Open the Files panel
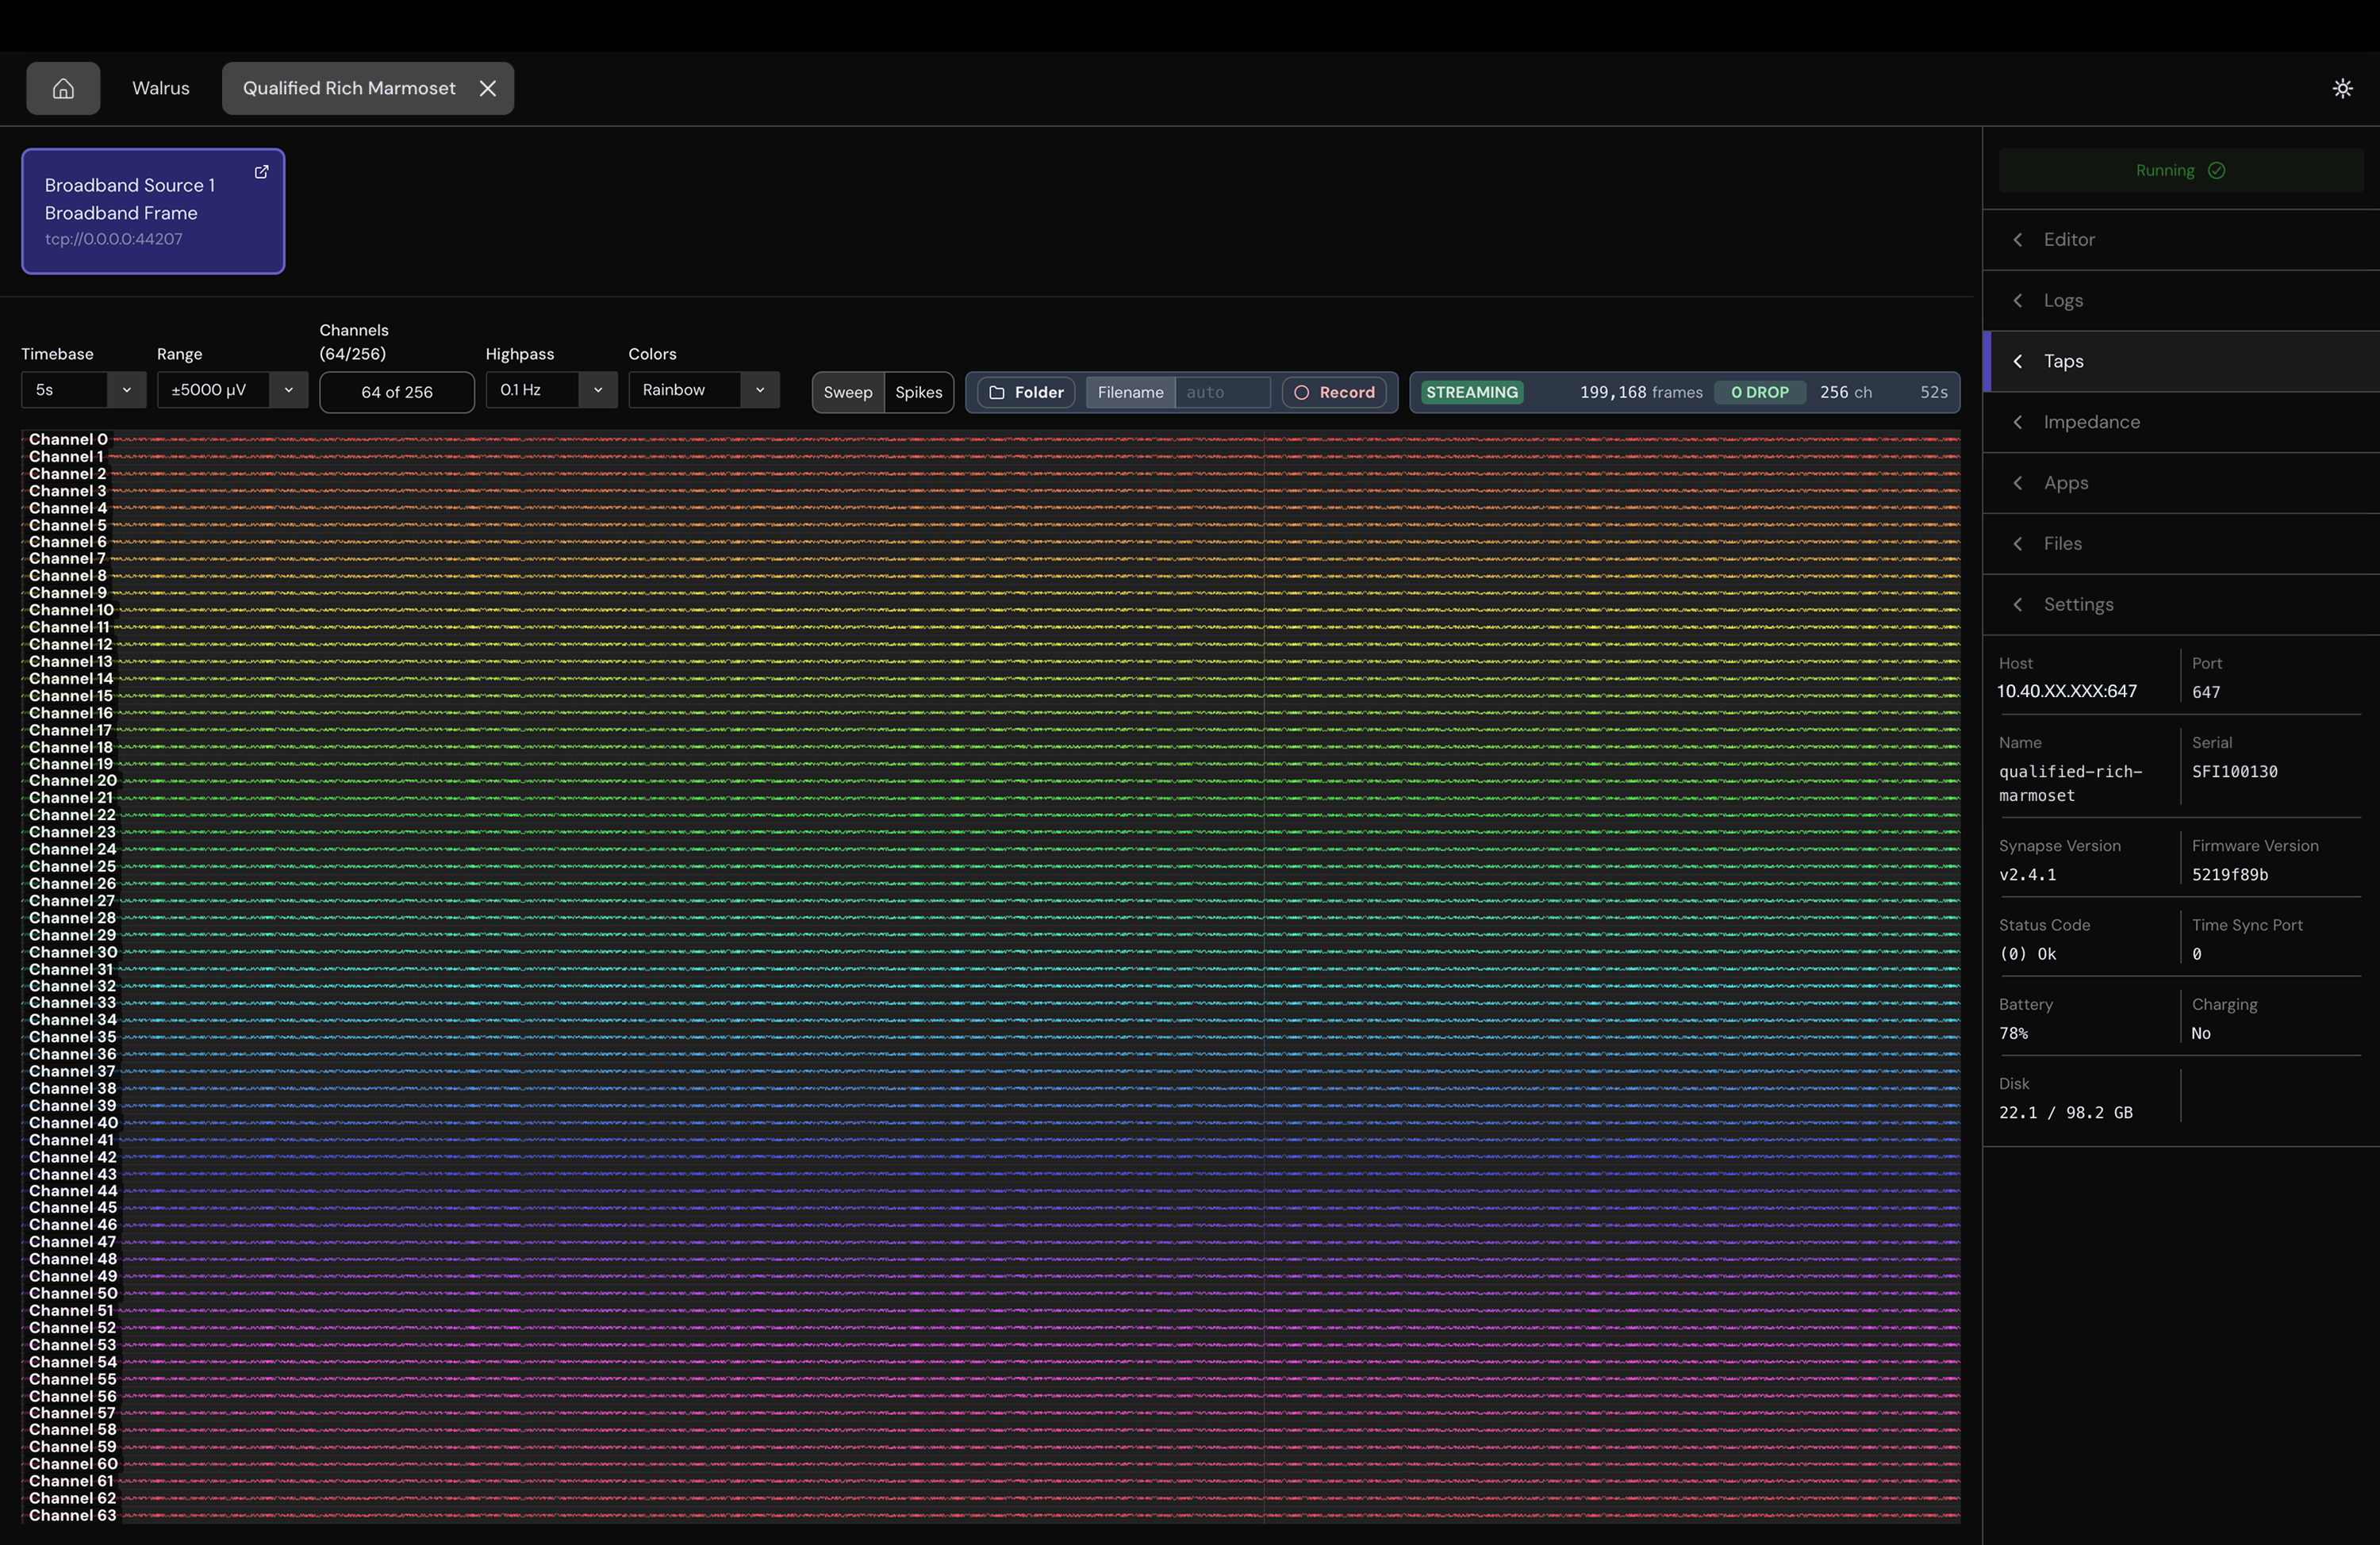The width and height of the screenshot is (2380, 1545). (x=2181, y=544)
